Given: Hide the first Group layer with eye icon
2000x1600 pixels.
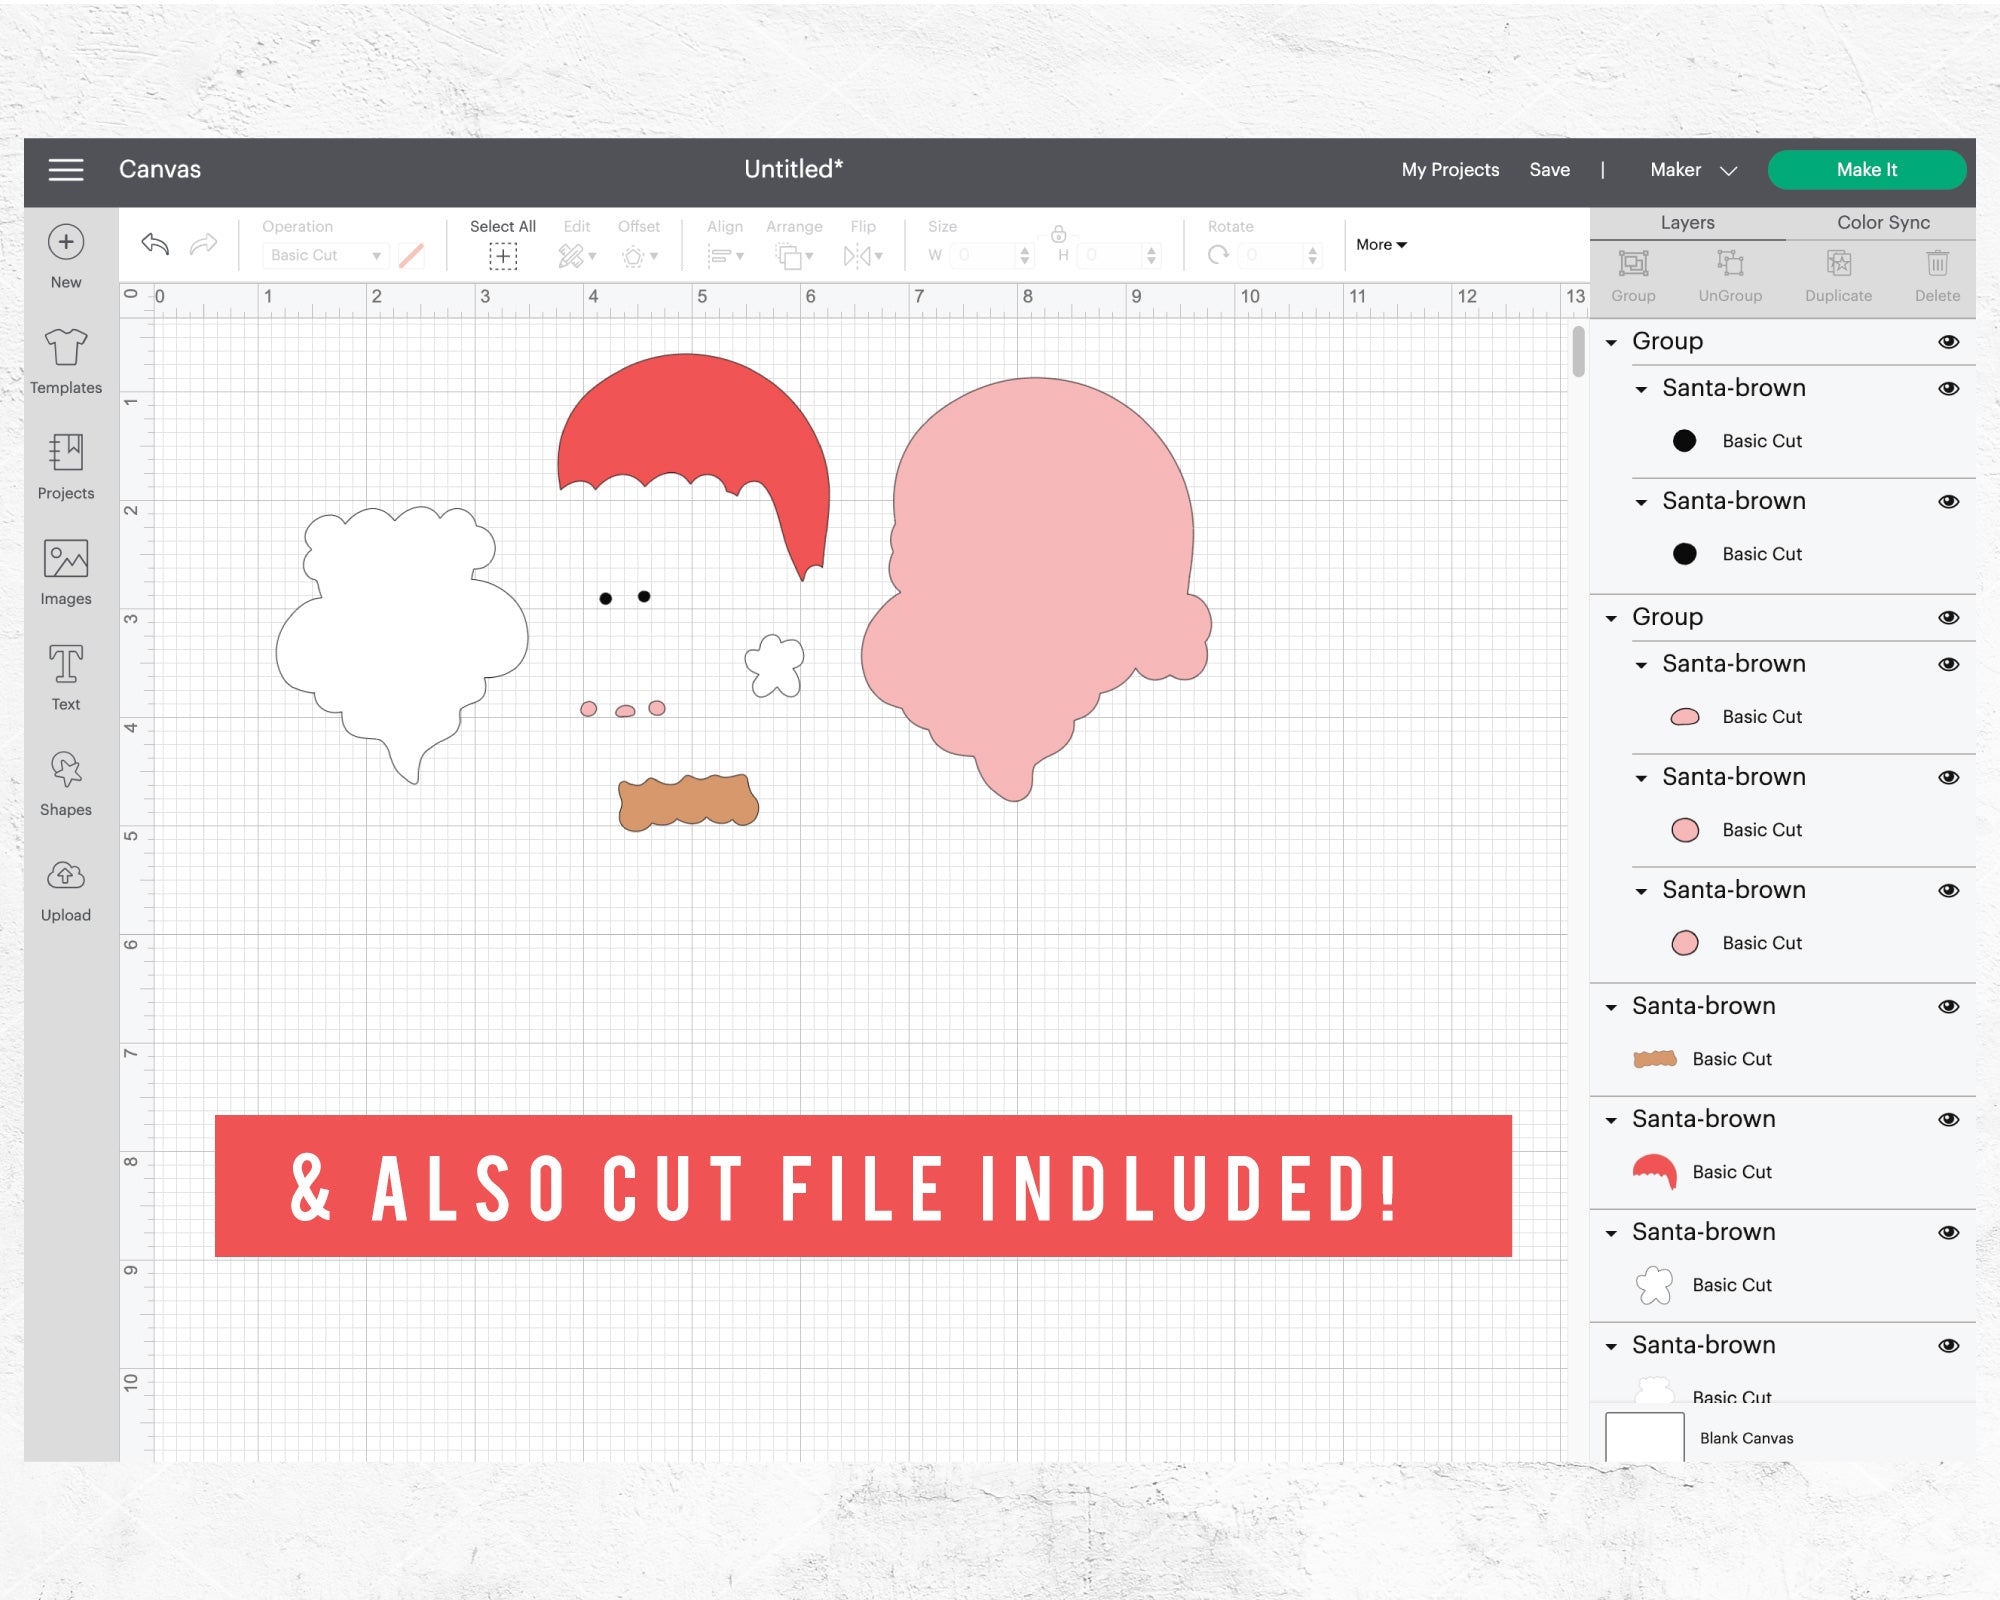Looking at the screenshot, I should (x=1949, y=342).
